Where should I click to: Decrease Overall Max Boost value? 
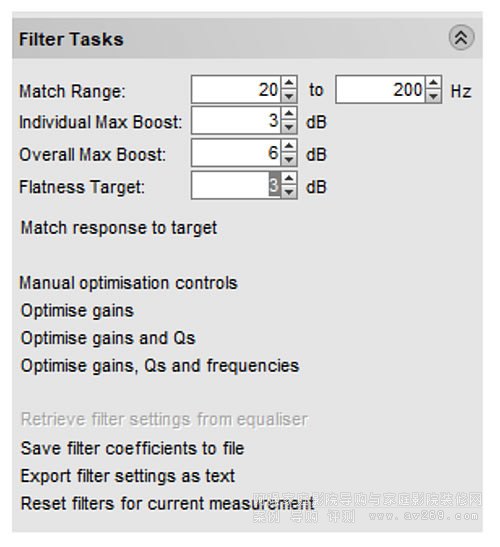click(289, 159)
